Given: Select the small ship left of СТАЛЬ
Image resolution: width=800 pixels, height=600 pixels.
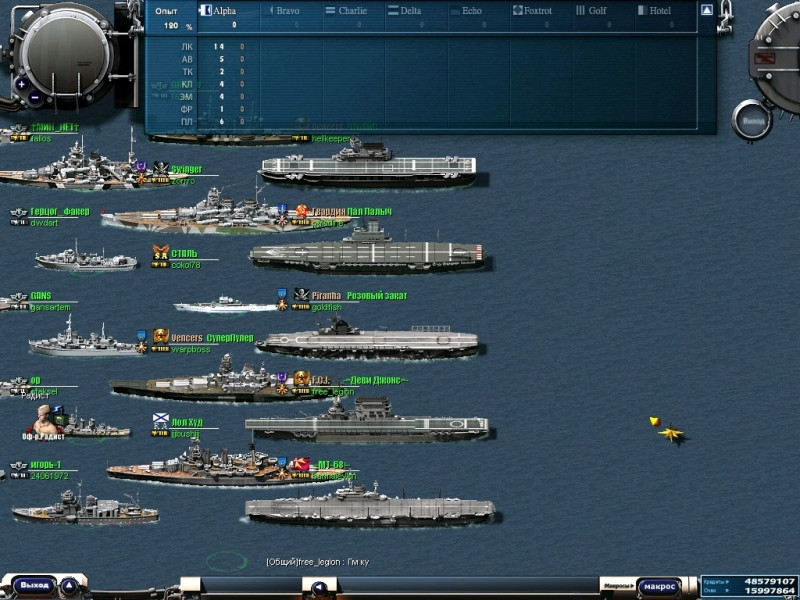Looking at the screenshot, I should click(86, 259).
